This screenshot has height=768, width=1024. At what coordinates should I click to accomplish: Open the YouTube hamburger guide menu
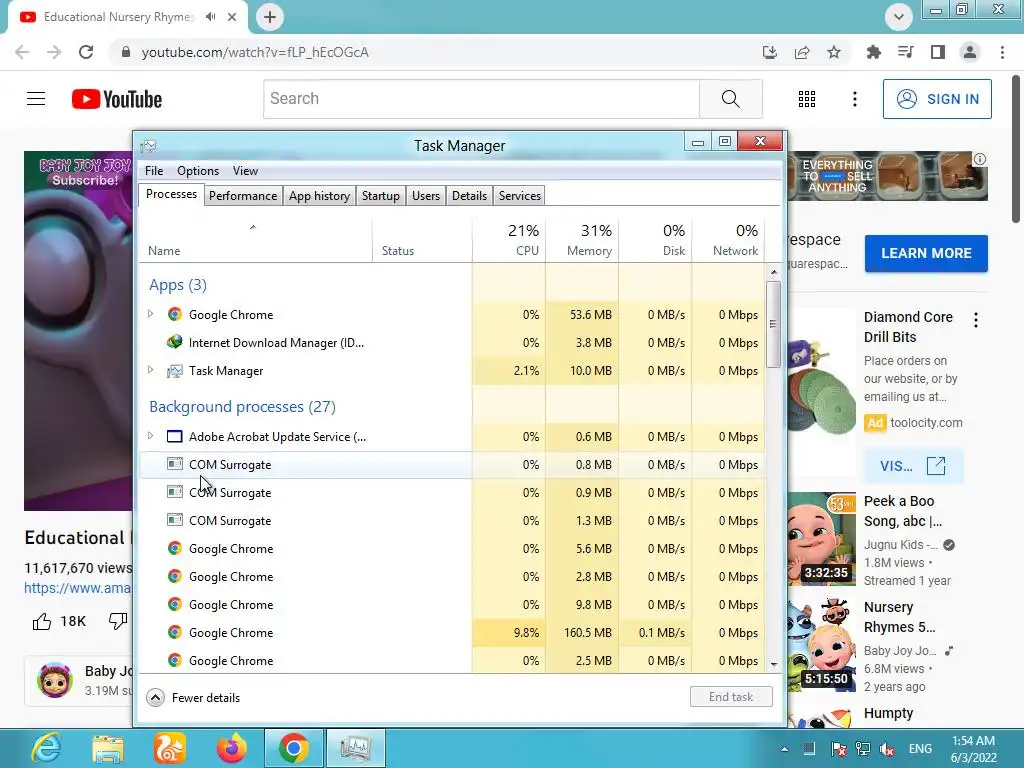click(36, 99)
